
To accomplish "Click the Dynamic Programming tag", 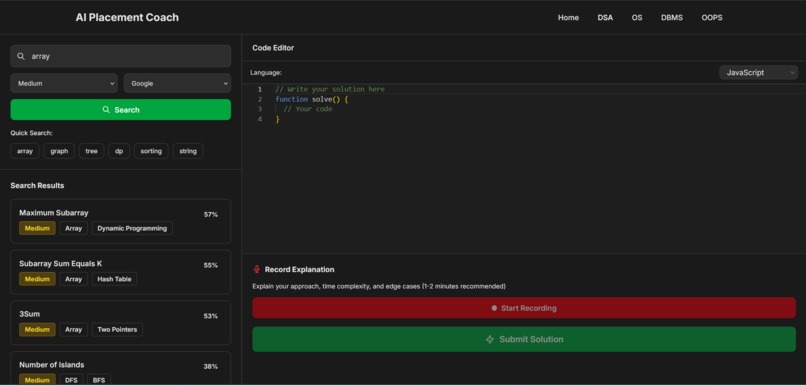I will [x=132, y=228].
